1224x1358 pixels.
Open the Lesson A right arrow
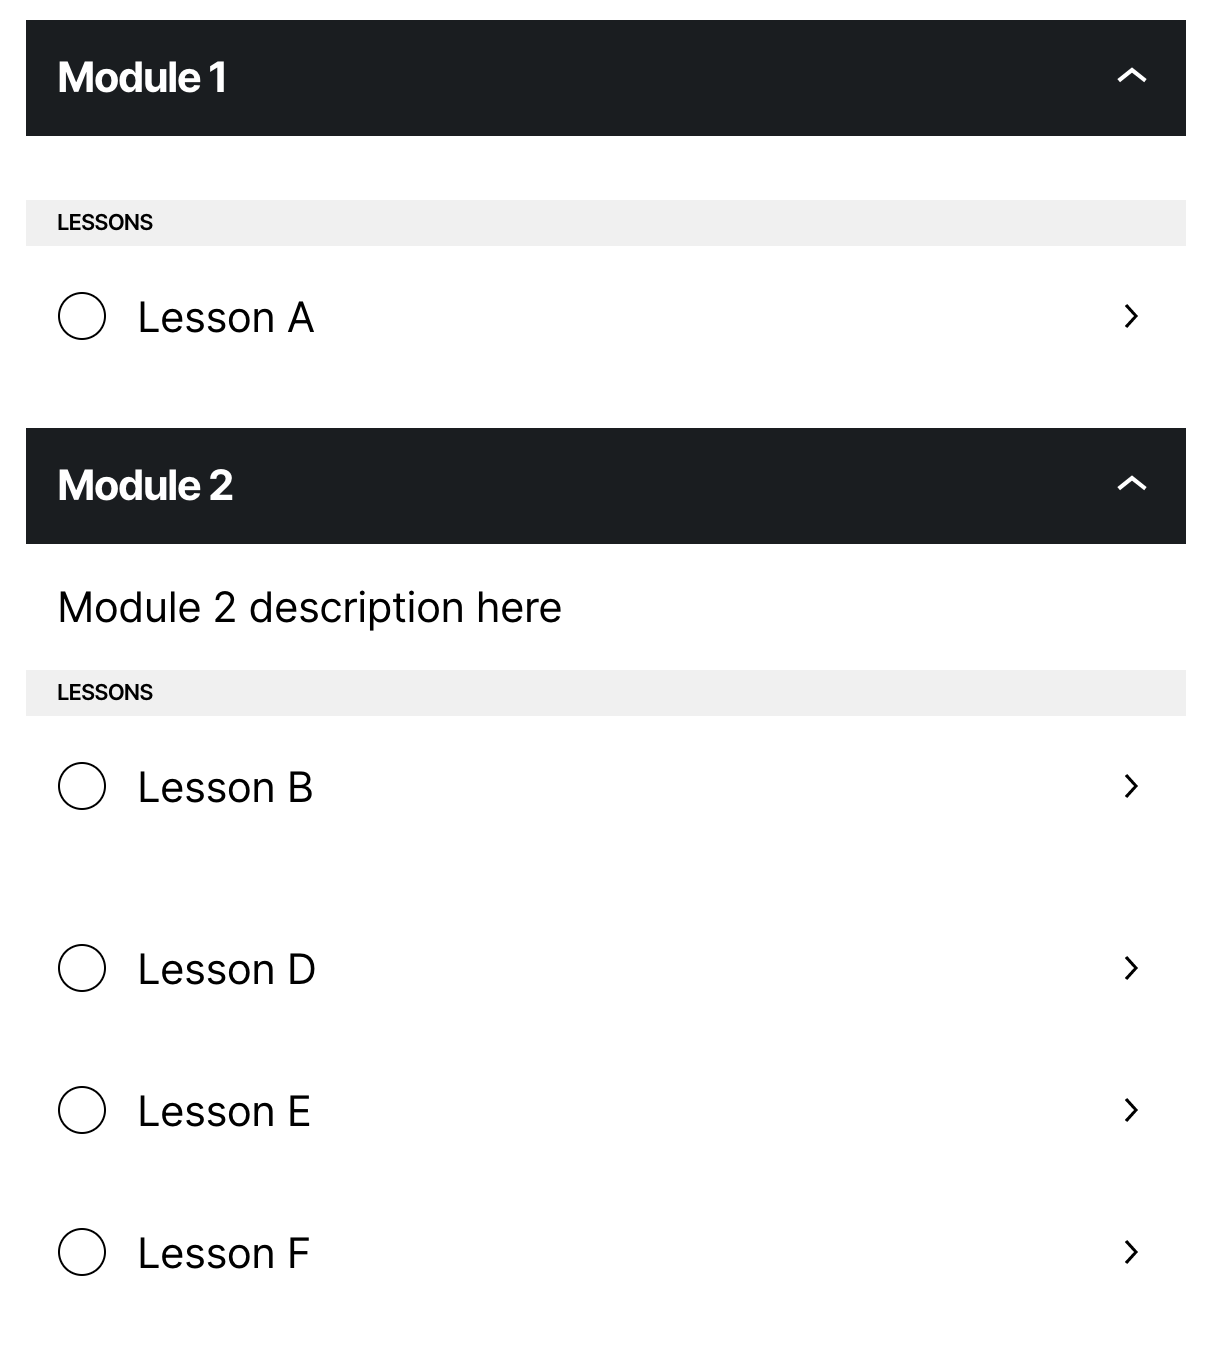click(1131, 316)
